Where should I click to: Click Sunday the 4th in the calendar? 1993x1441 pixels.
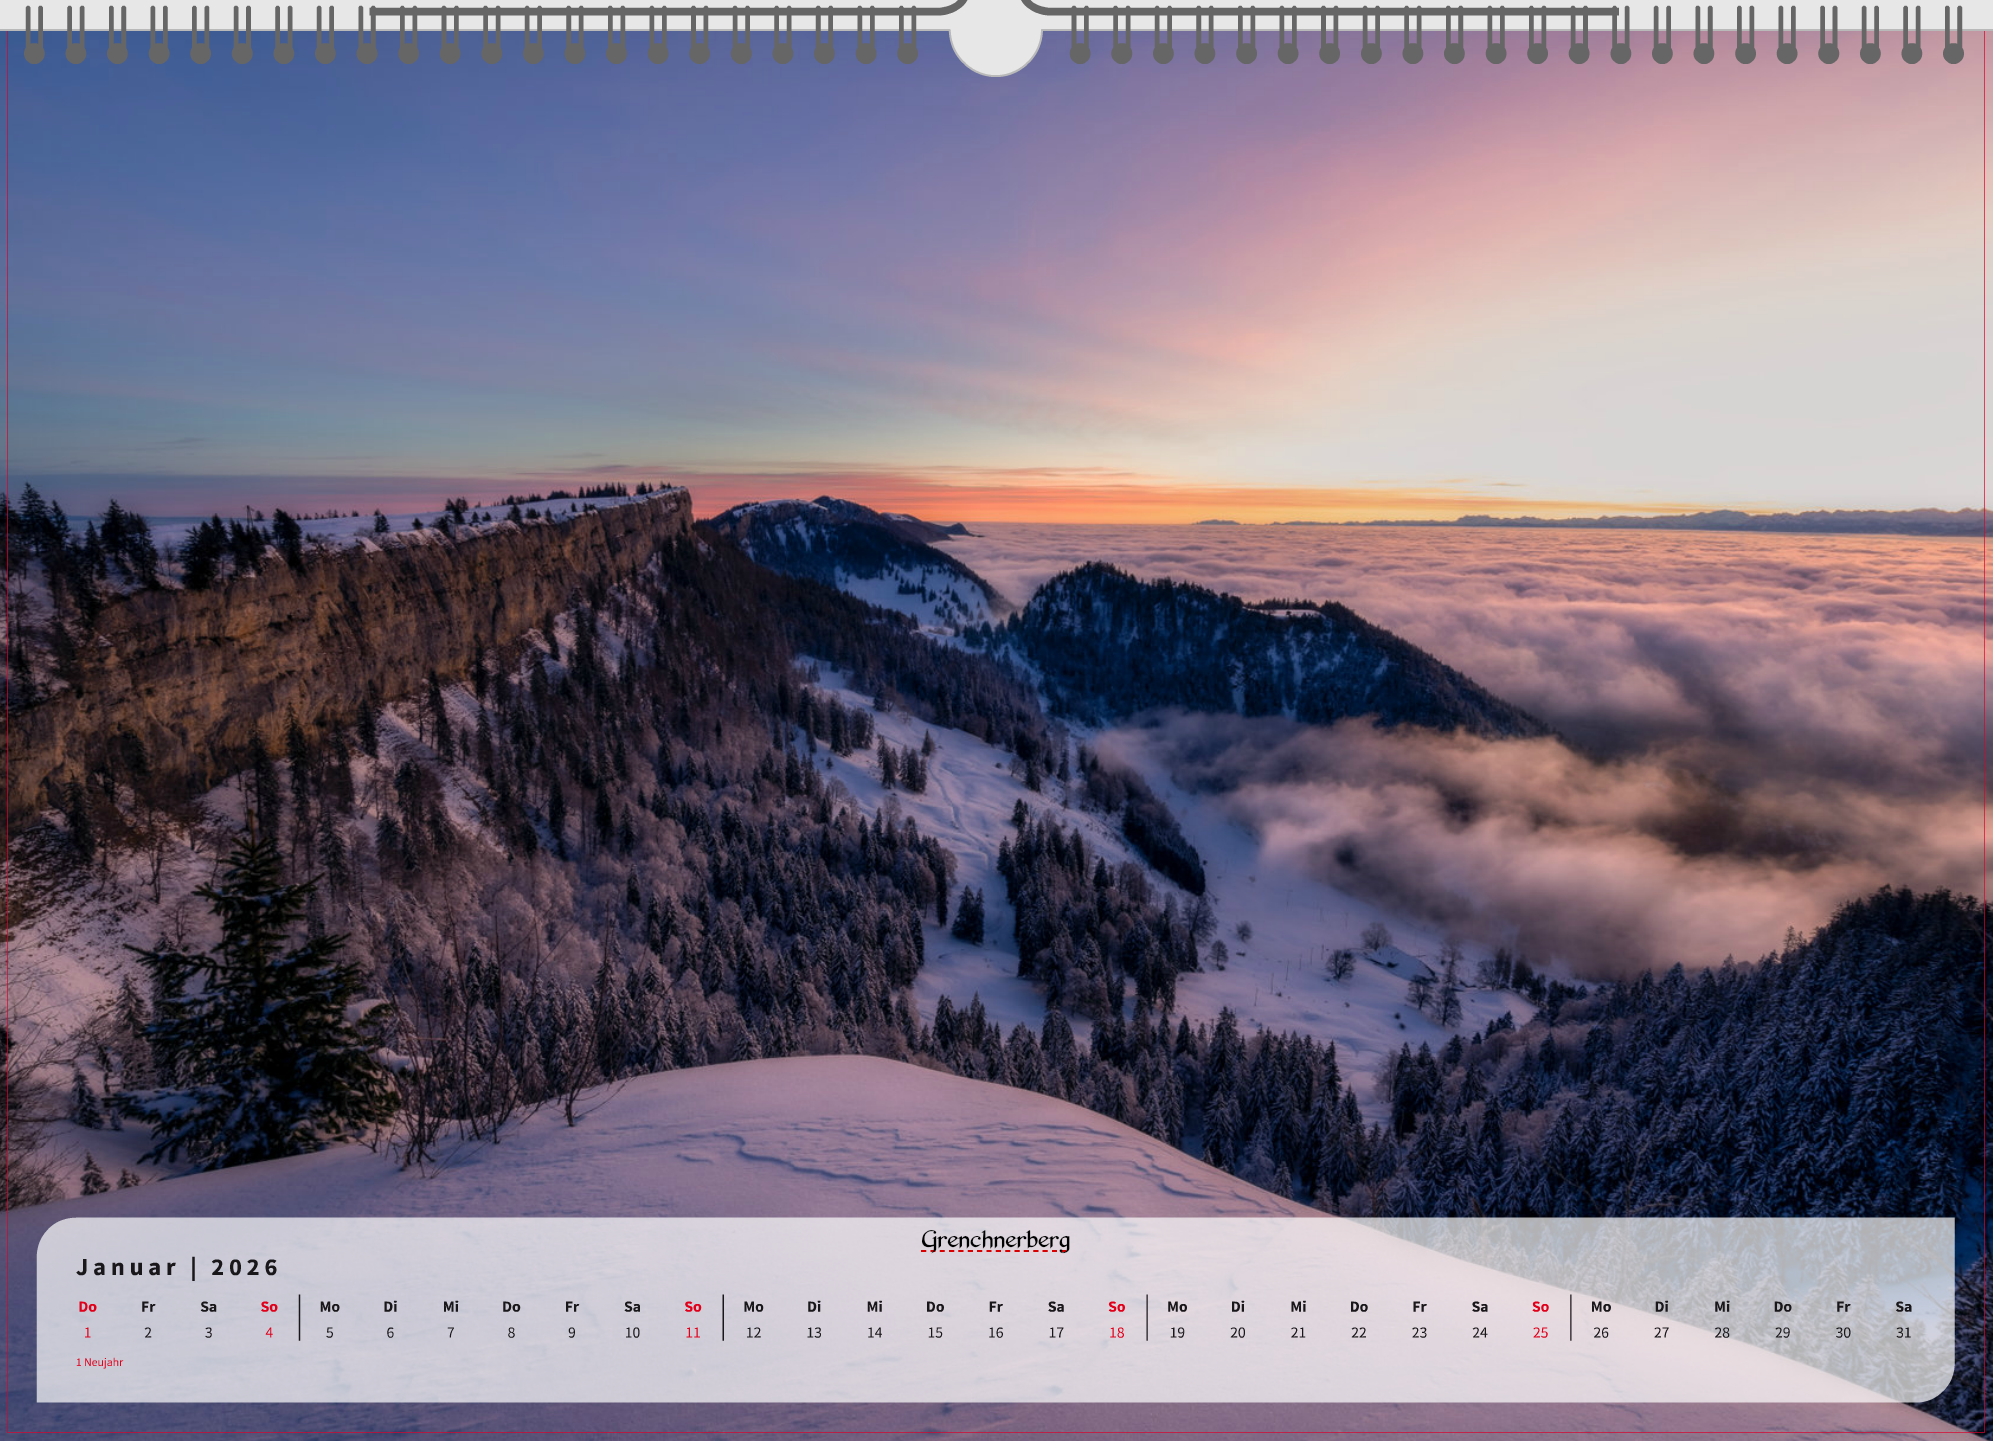[269, 1333]
